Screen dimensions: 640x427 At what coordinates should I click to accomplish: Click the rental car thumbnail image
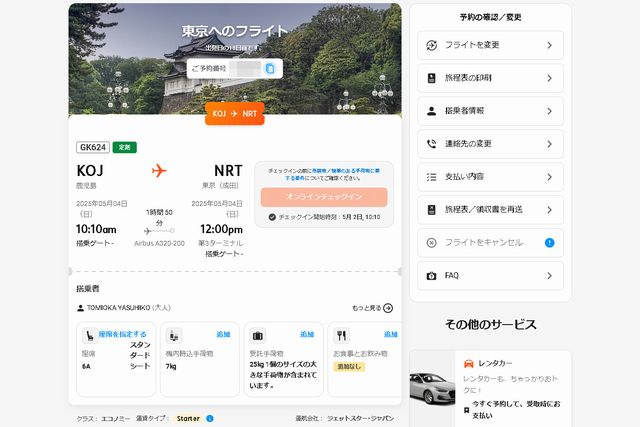pos(433,388)
